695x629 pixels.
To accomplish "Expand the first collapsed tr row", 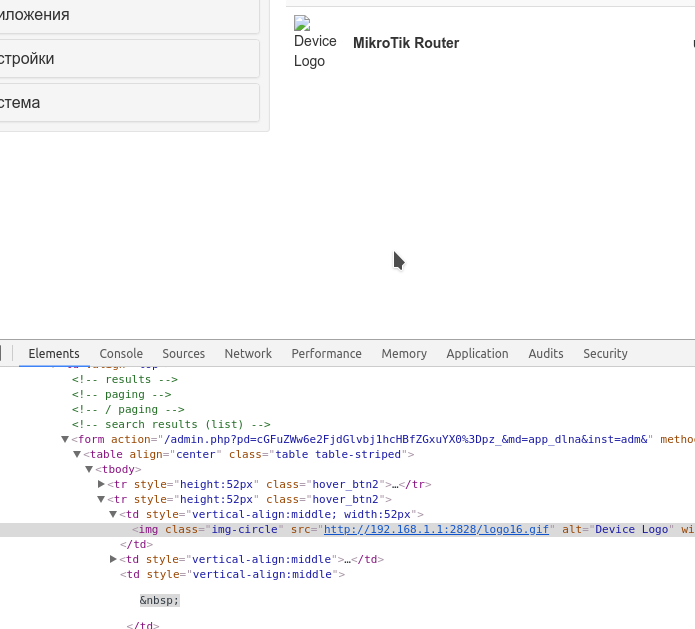I will [x=101, y=484].
